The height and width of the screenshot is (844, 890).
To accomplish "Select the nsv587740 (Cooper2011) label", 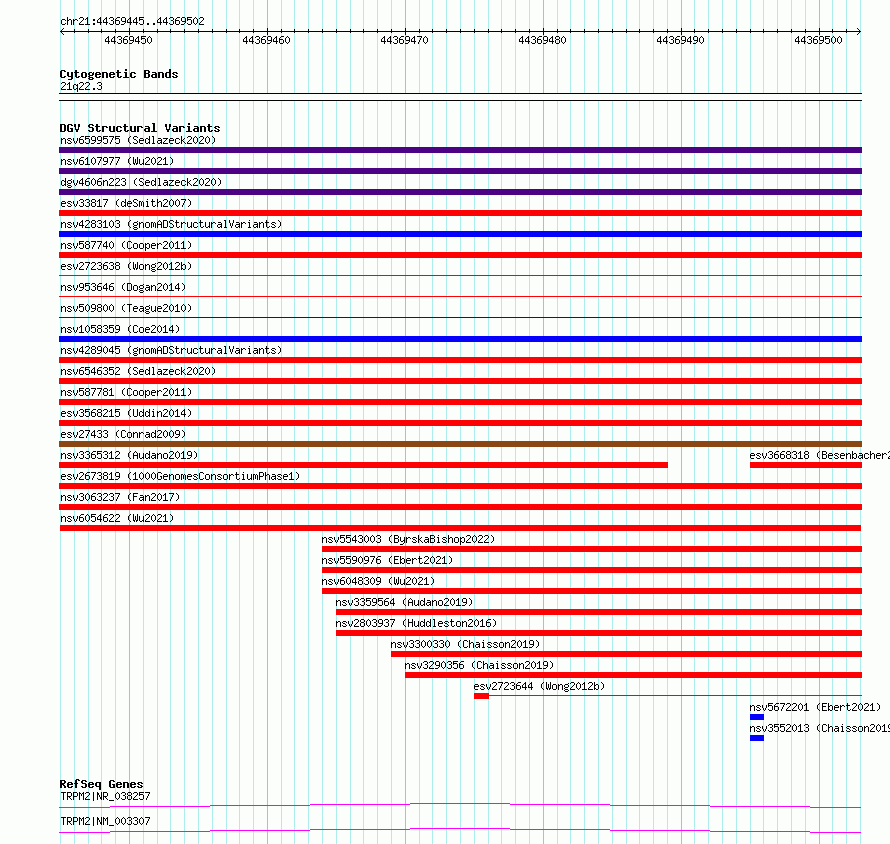I will pos(126,245).
